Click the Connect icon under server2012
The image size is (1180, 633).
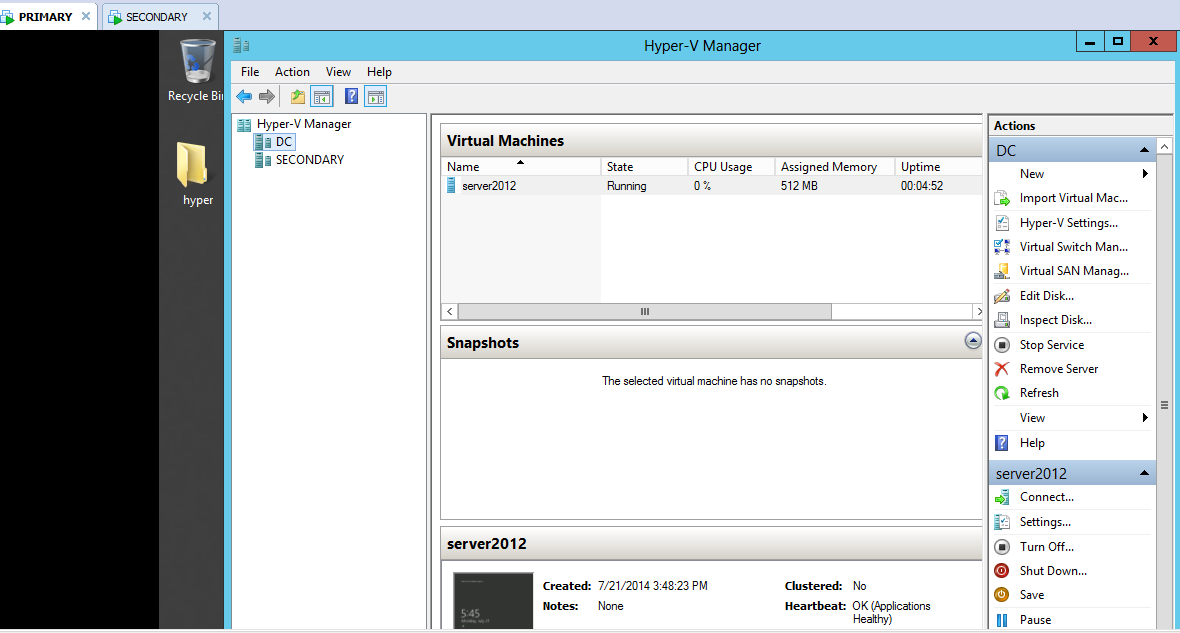coord(1002,497)
